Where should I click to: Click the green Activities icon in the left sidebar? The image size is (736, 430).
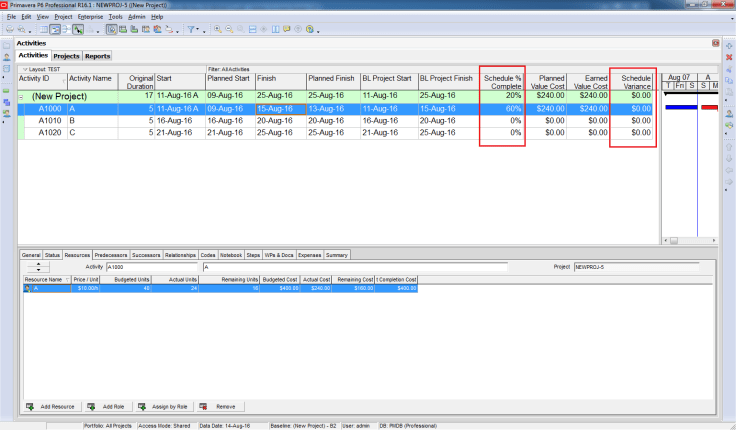(7, 91)
